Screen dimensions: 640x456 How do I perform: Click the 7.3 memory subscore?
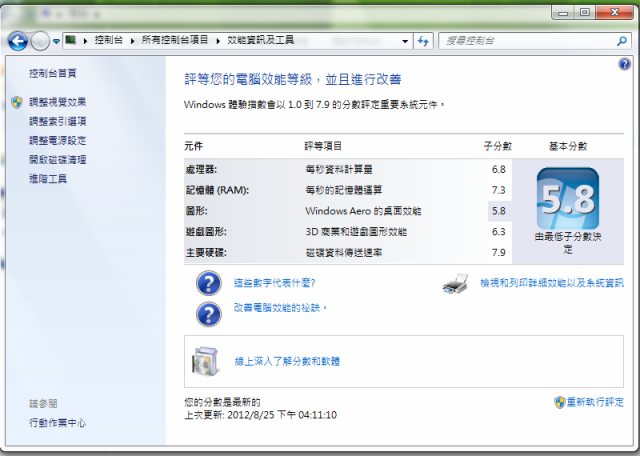pyautogui.click(x=499, y=190)
